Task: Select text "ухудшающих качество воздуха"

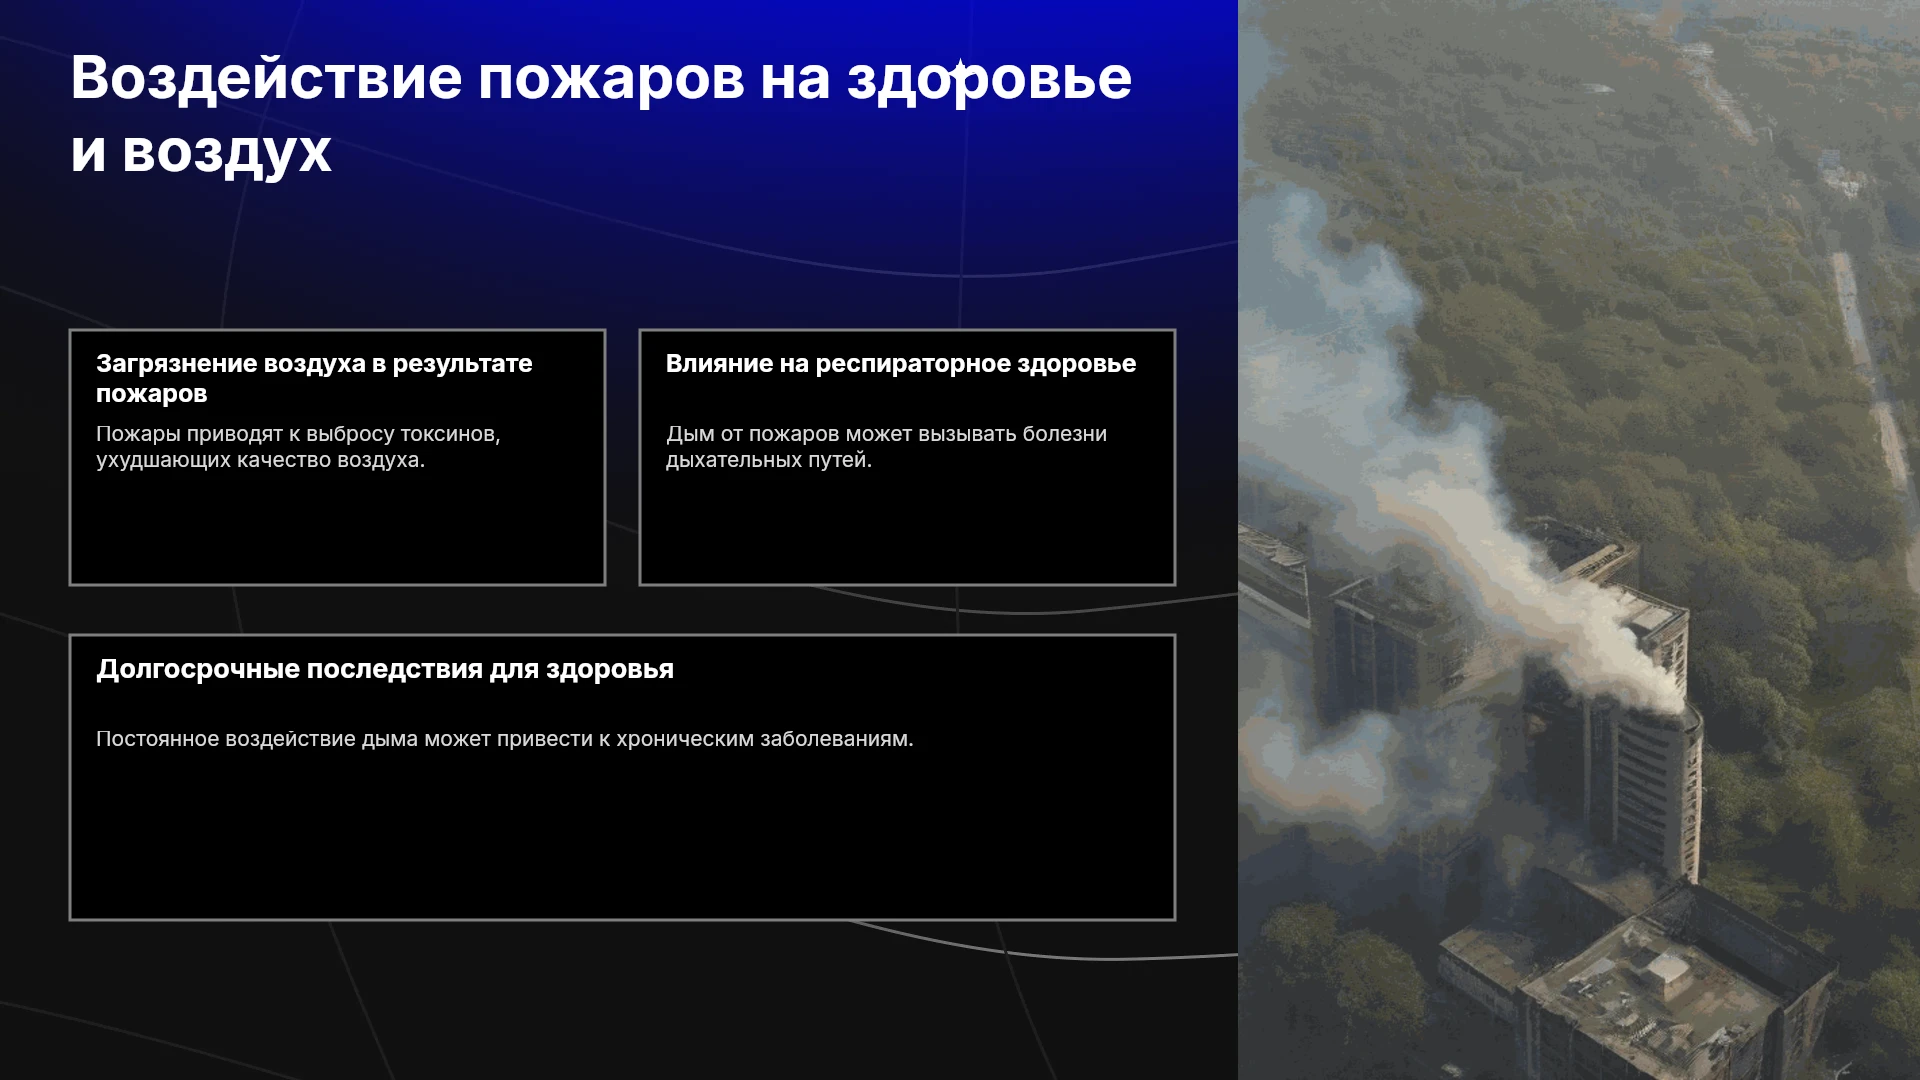Action: coord(257,460)
